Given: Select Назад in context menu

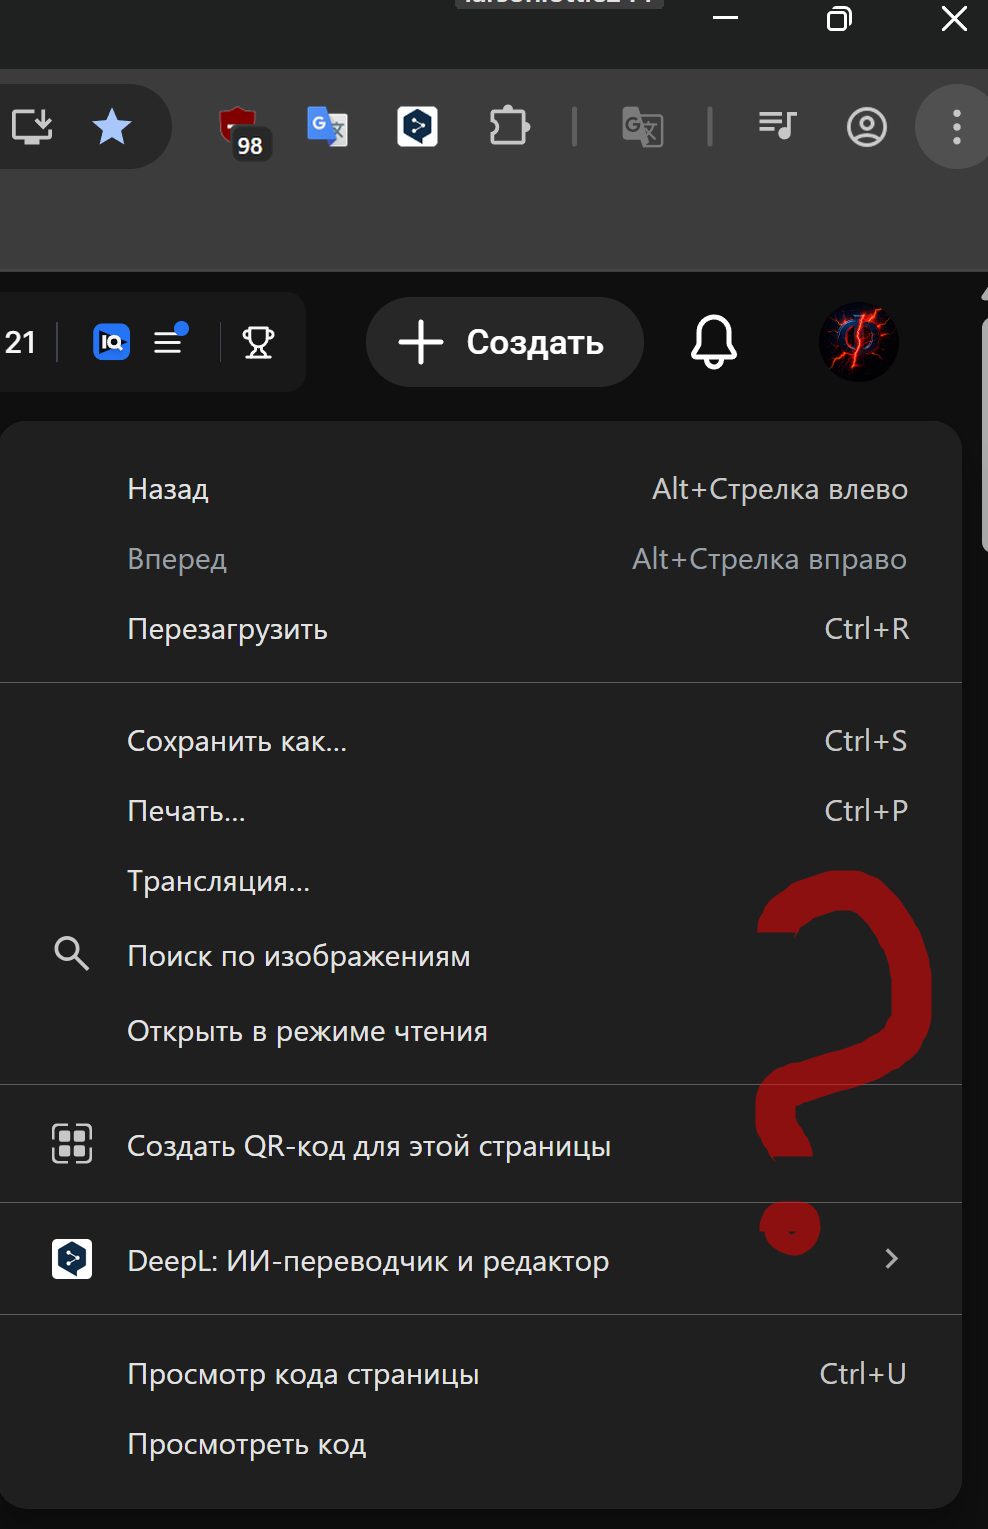Looking at the screenshot, I should coord(168,489).
